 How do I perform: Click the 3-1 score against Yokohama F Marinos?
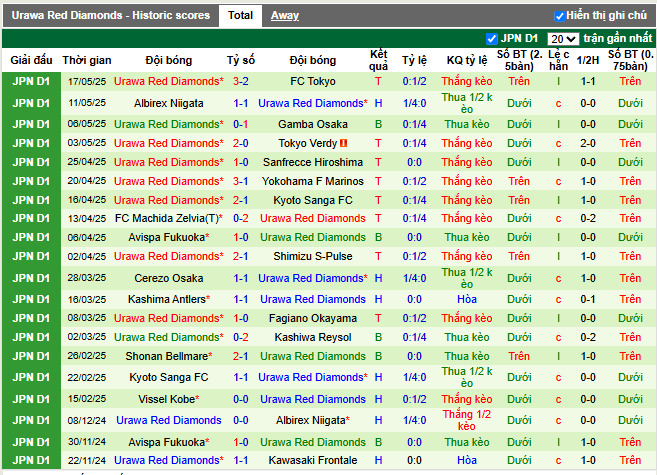point(241,181)
